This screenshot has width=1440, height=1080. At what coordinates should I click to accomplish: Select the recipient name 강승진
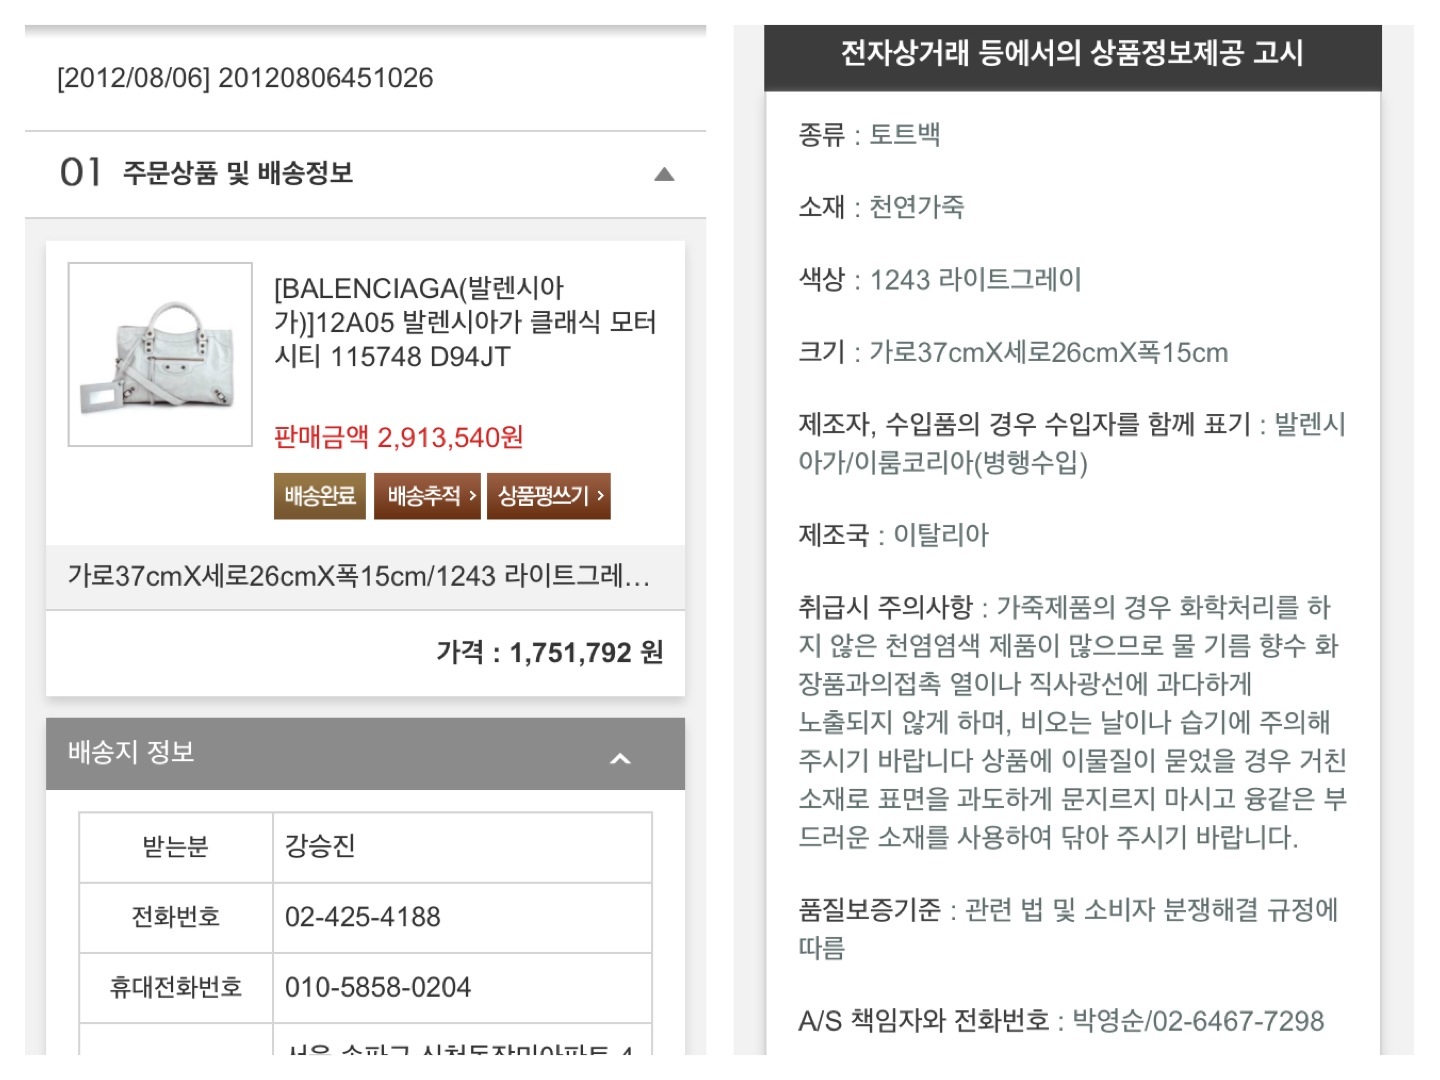pos(320,846)
